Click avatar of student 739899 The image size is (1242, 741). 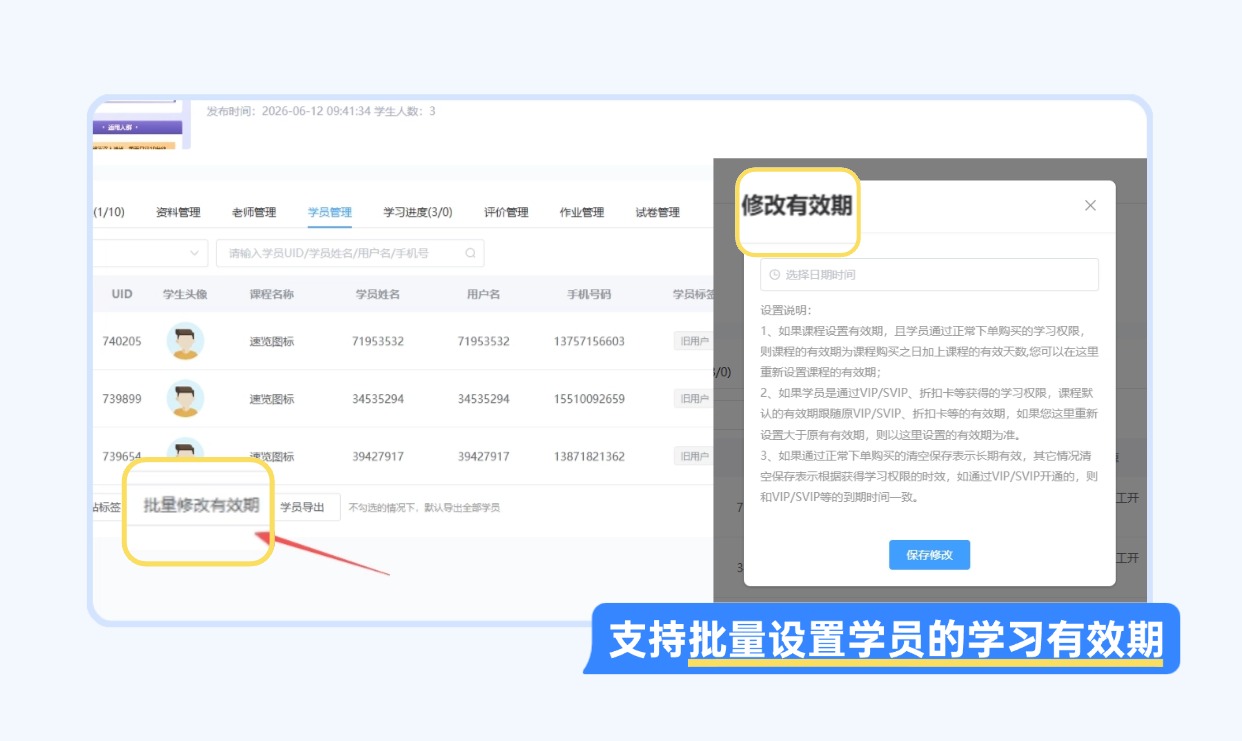185,399
